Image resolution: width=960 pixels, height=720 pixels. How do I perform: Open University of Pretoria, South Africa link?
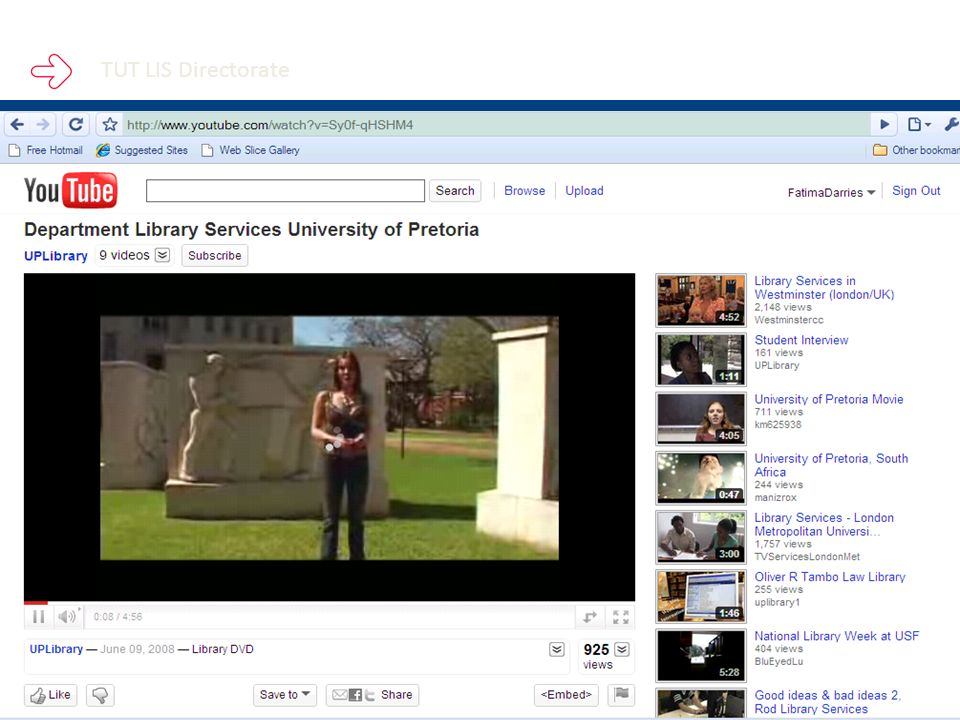point(831,465)
